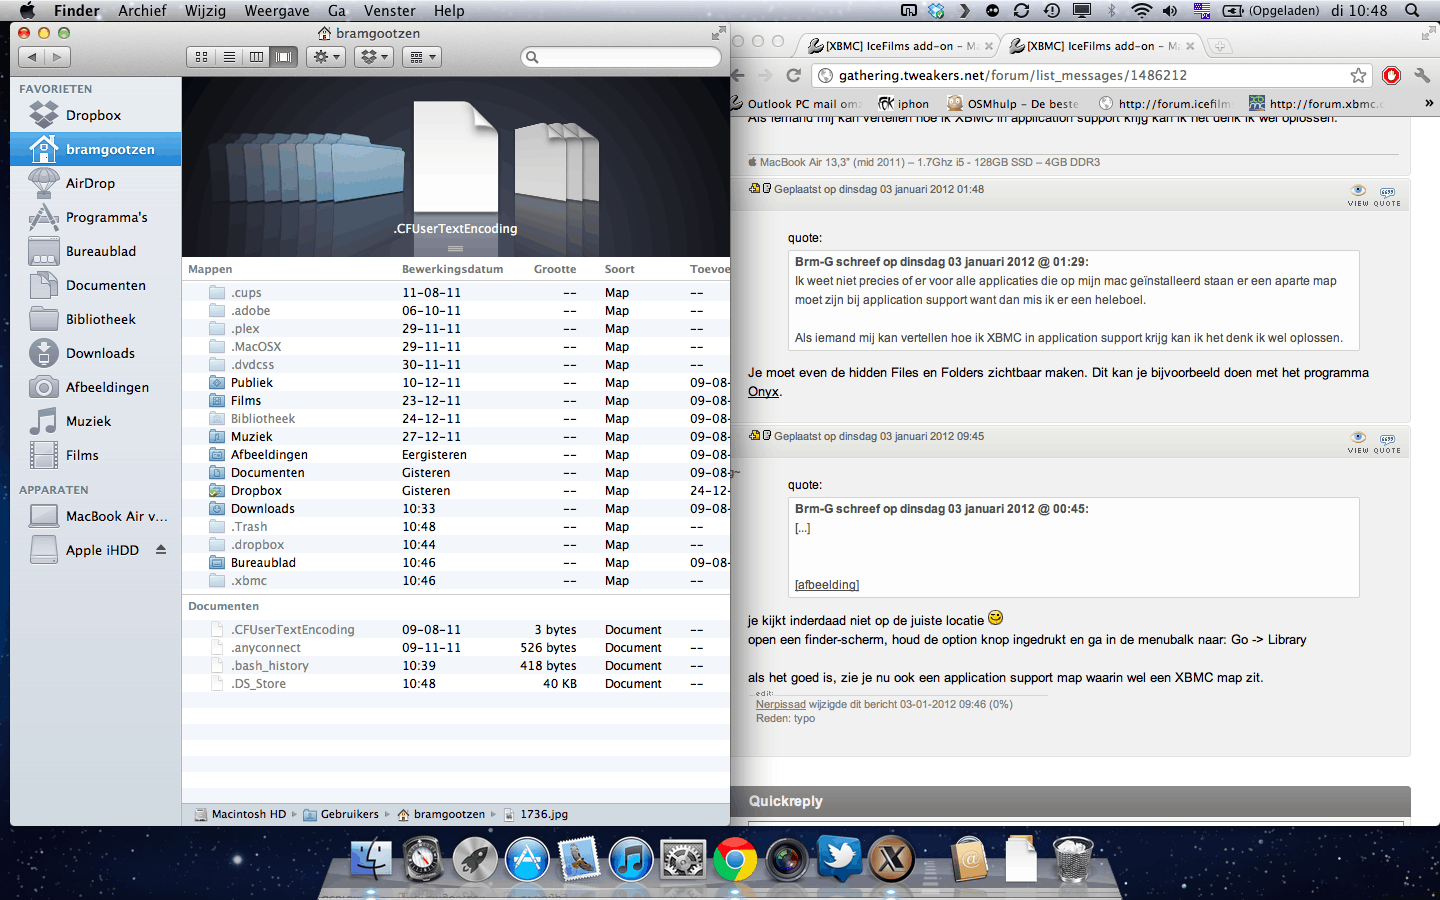Select the .cups folder row

[456, 293]
